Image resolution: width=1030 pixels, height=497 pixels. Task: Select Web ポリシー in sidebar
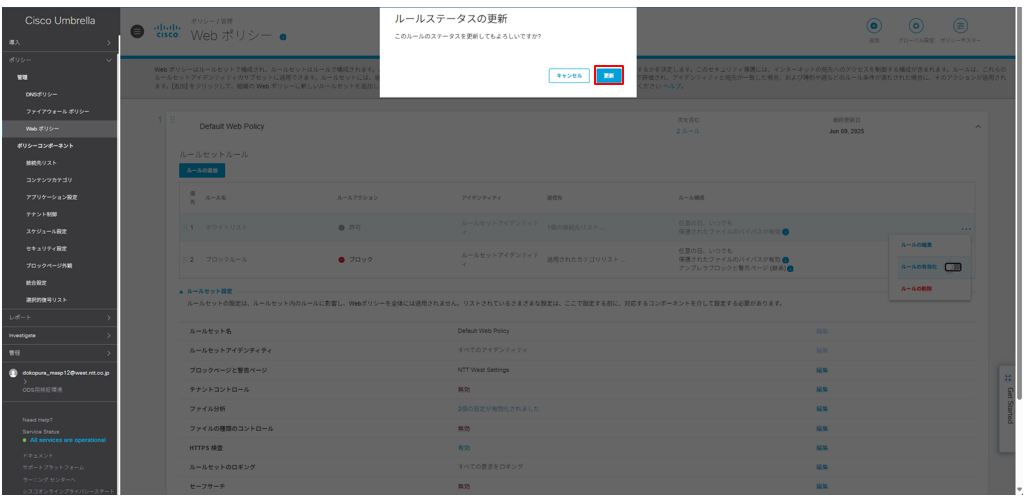[43, 129]
